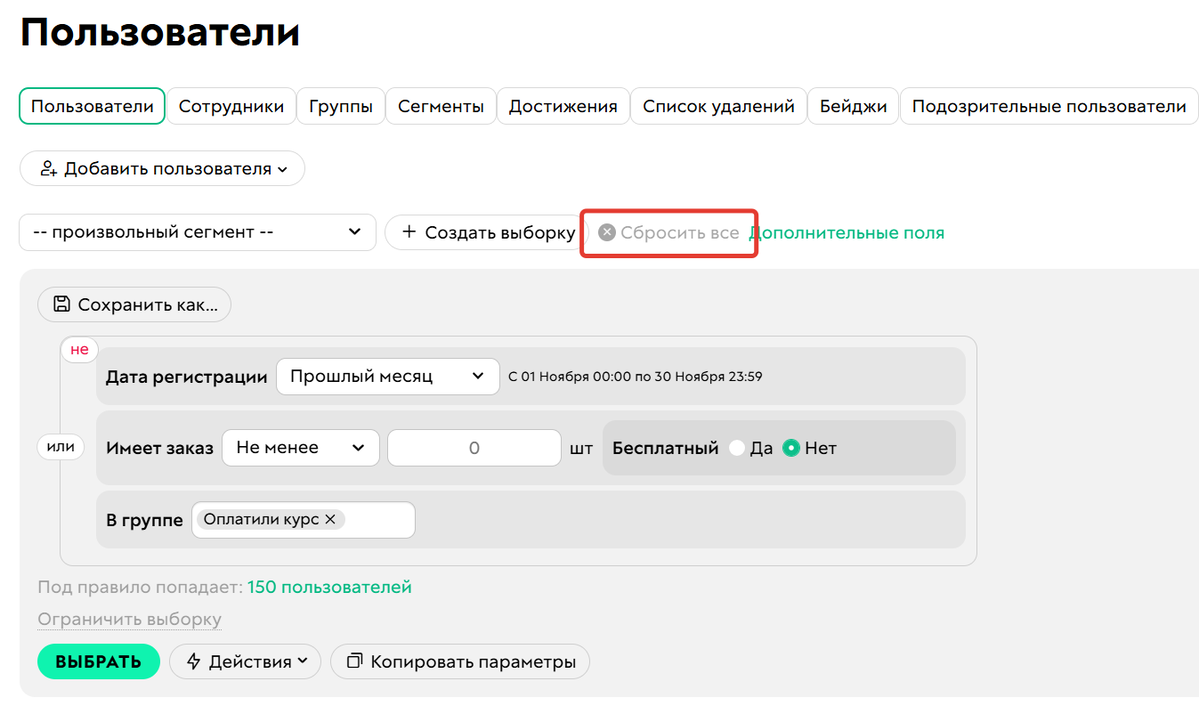Click the 'не' badge on Дата регистрации rule
Image resolution: width=1199 pixels, height=714 pixels.
(79, 349)
